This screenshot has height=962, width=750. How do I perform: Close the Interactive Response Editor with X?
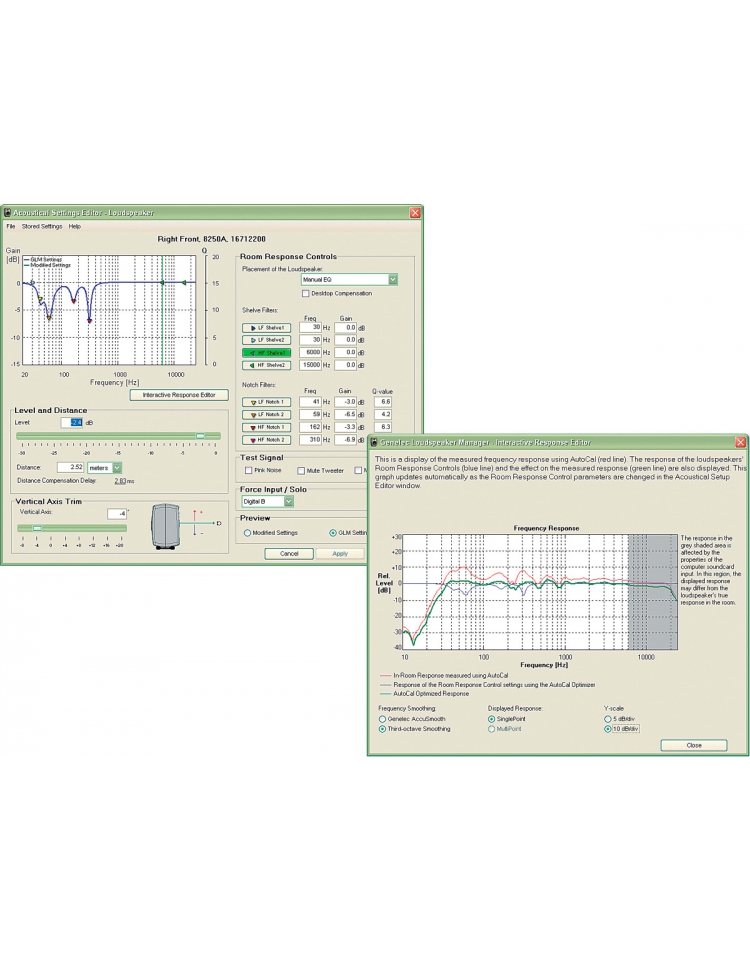pyautogui.click(x=741, y=442)
